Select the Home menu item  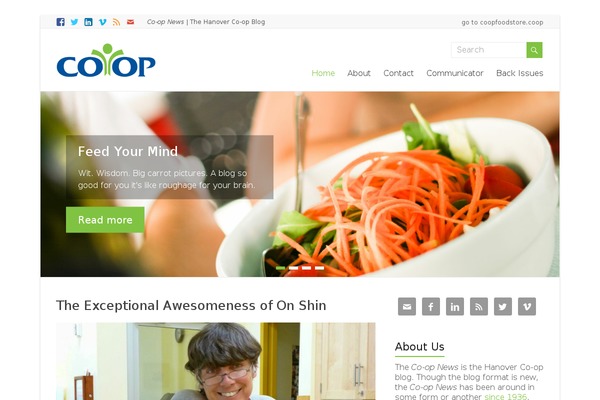coord(323,73)
